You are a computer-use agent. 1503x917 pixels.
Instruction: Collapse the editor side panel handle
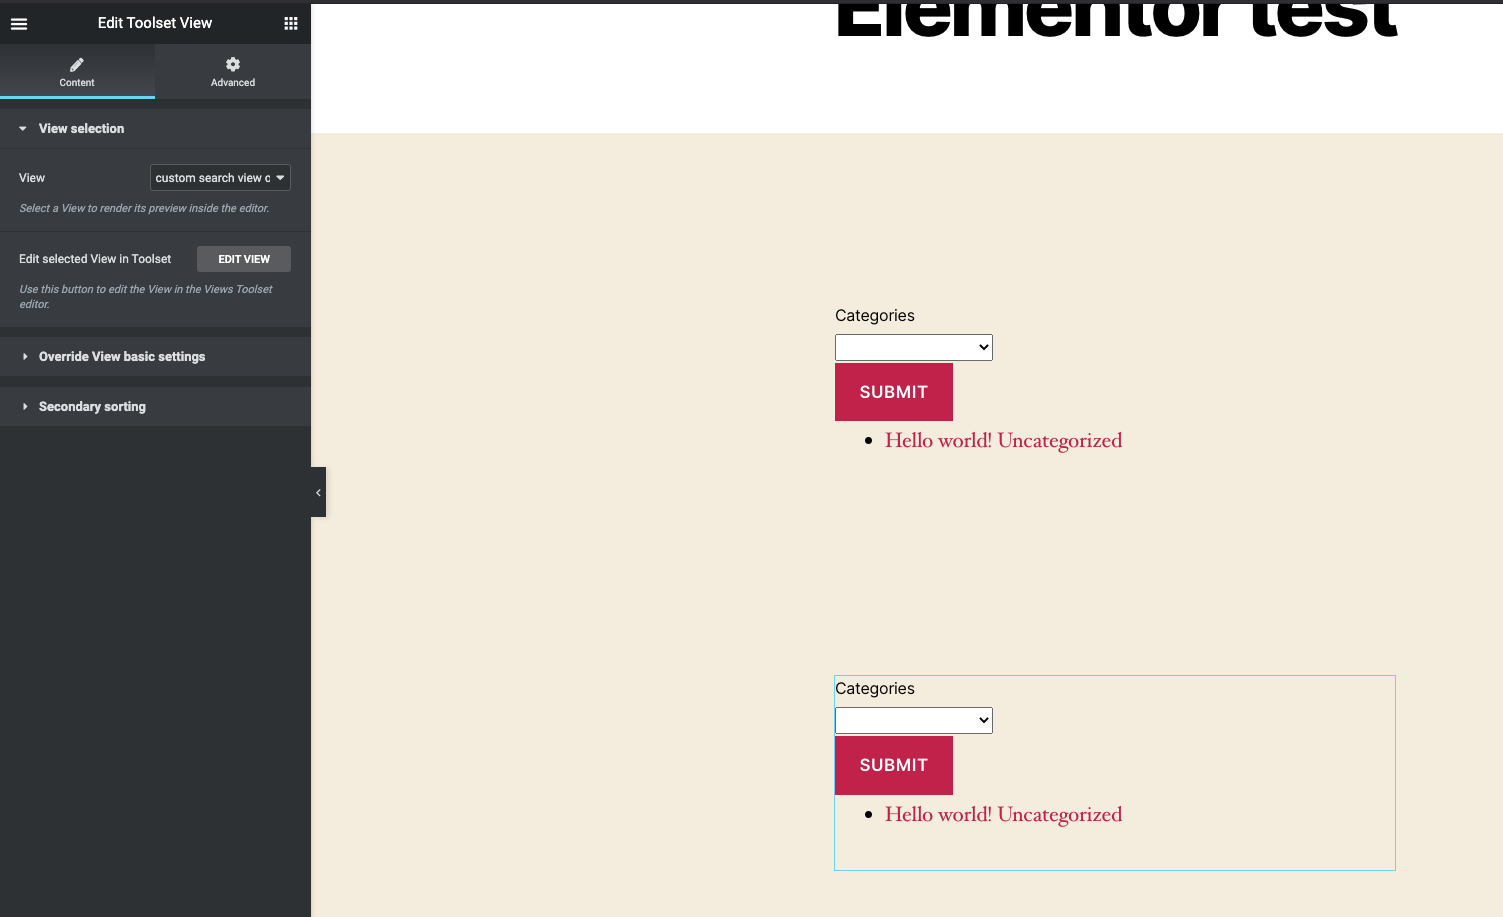[x=318, y=492]
